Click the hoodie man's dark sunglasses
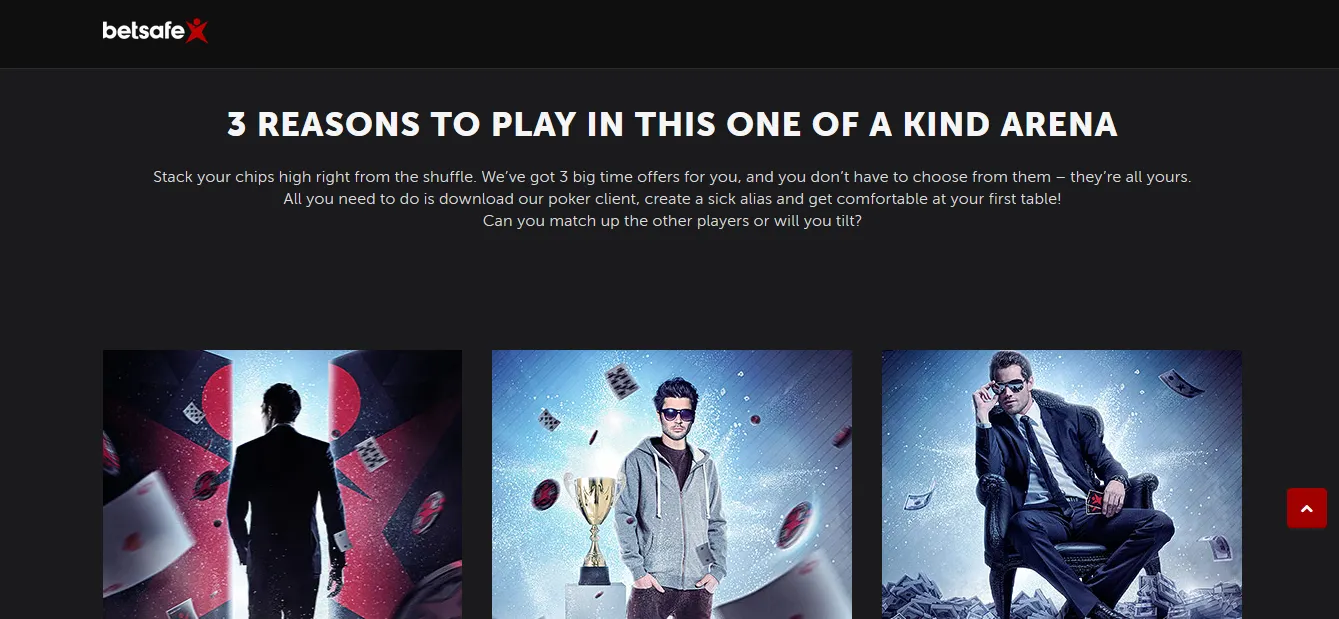This screenshot has width=1339, height=619. (x=677, y=414)
